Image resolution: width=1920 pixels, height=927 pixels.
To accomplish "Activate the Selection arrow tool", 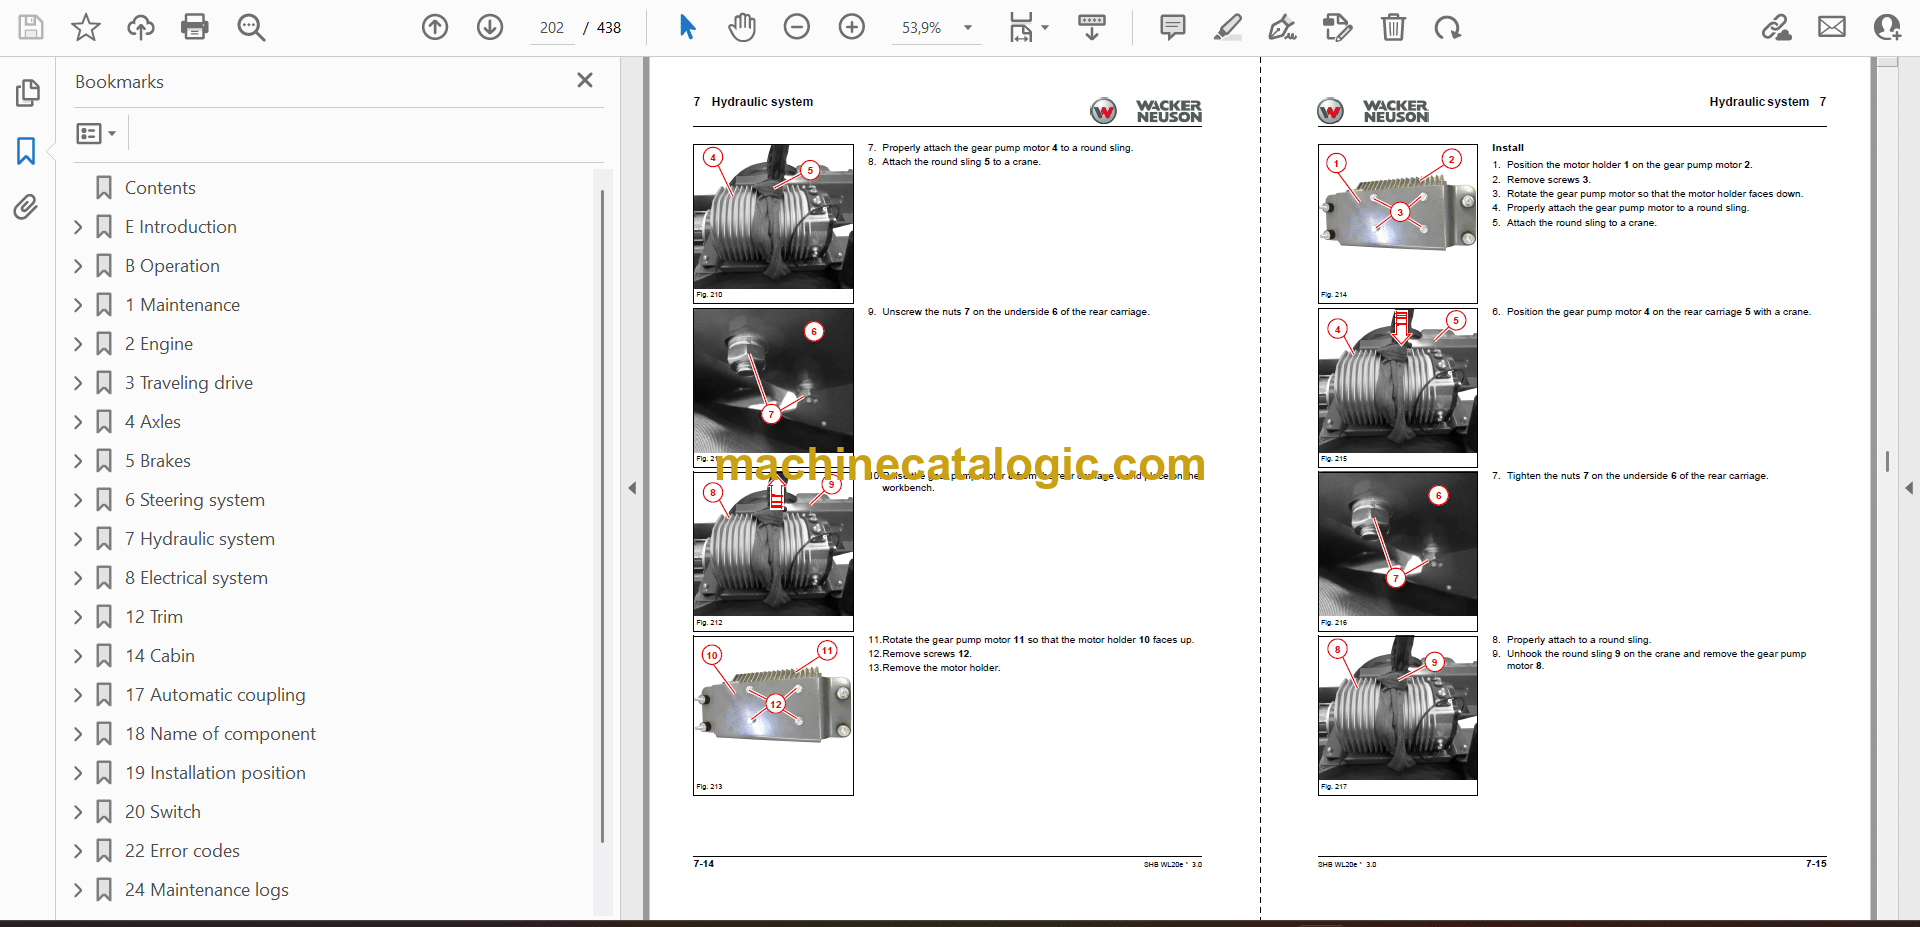I will click(x=687, y=27).
